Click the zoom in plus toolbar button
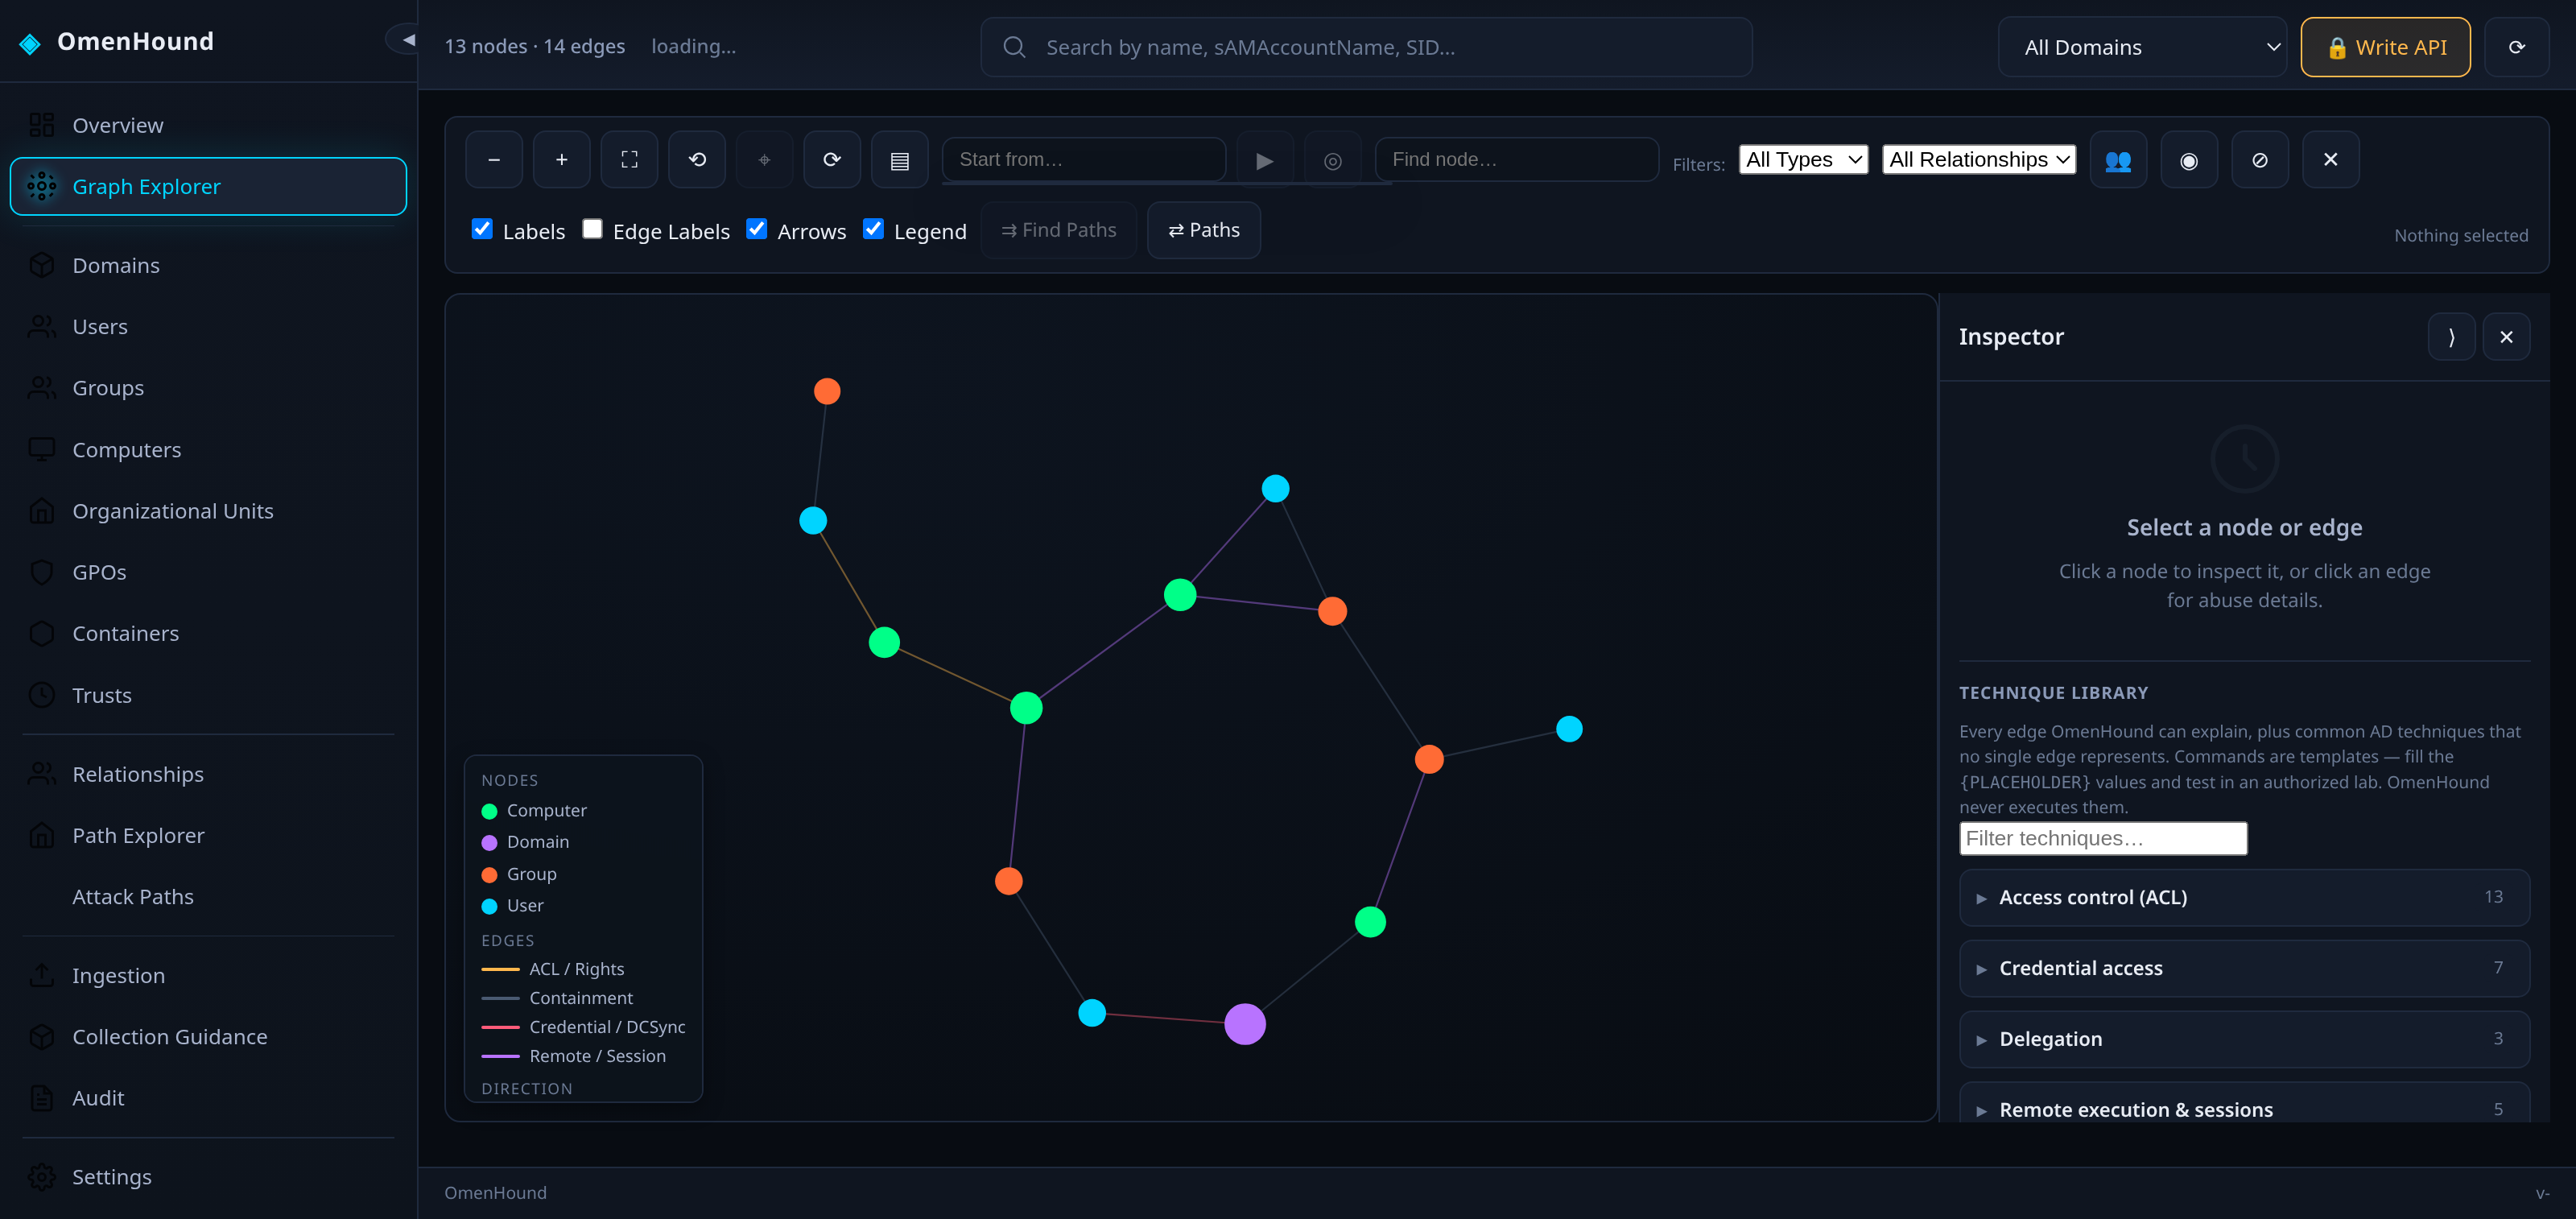The width and height of the screenshot is (2576, 1219). [561, 160]
